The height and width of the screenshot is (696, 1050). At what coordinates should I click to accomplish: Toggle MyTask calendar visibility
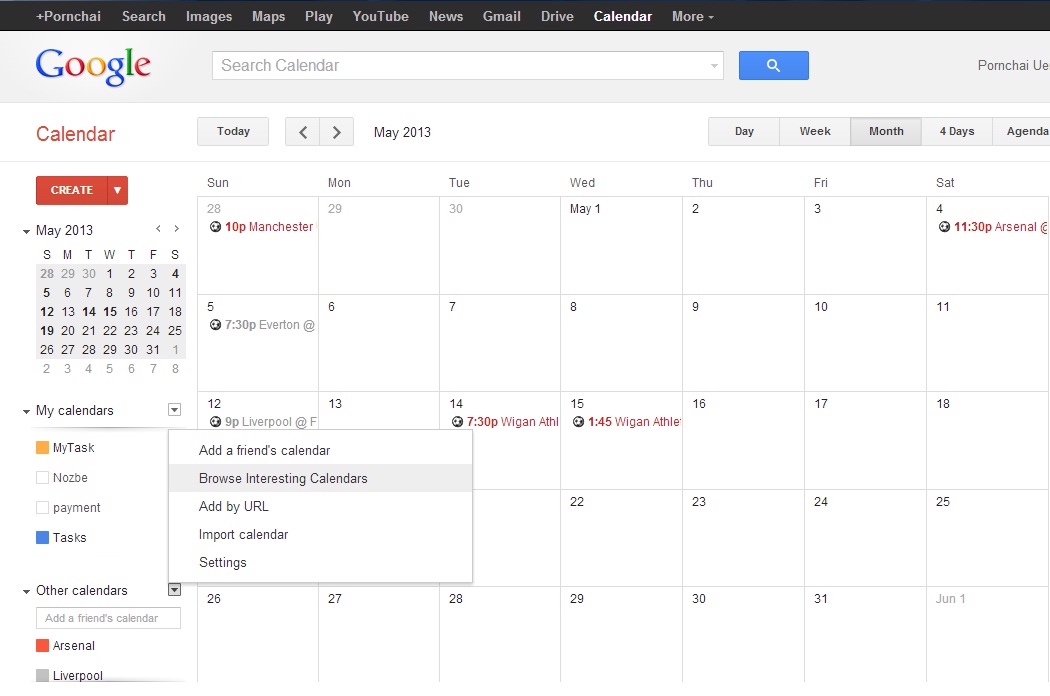42,447
